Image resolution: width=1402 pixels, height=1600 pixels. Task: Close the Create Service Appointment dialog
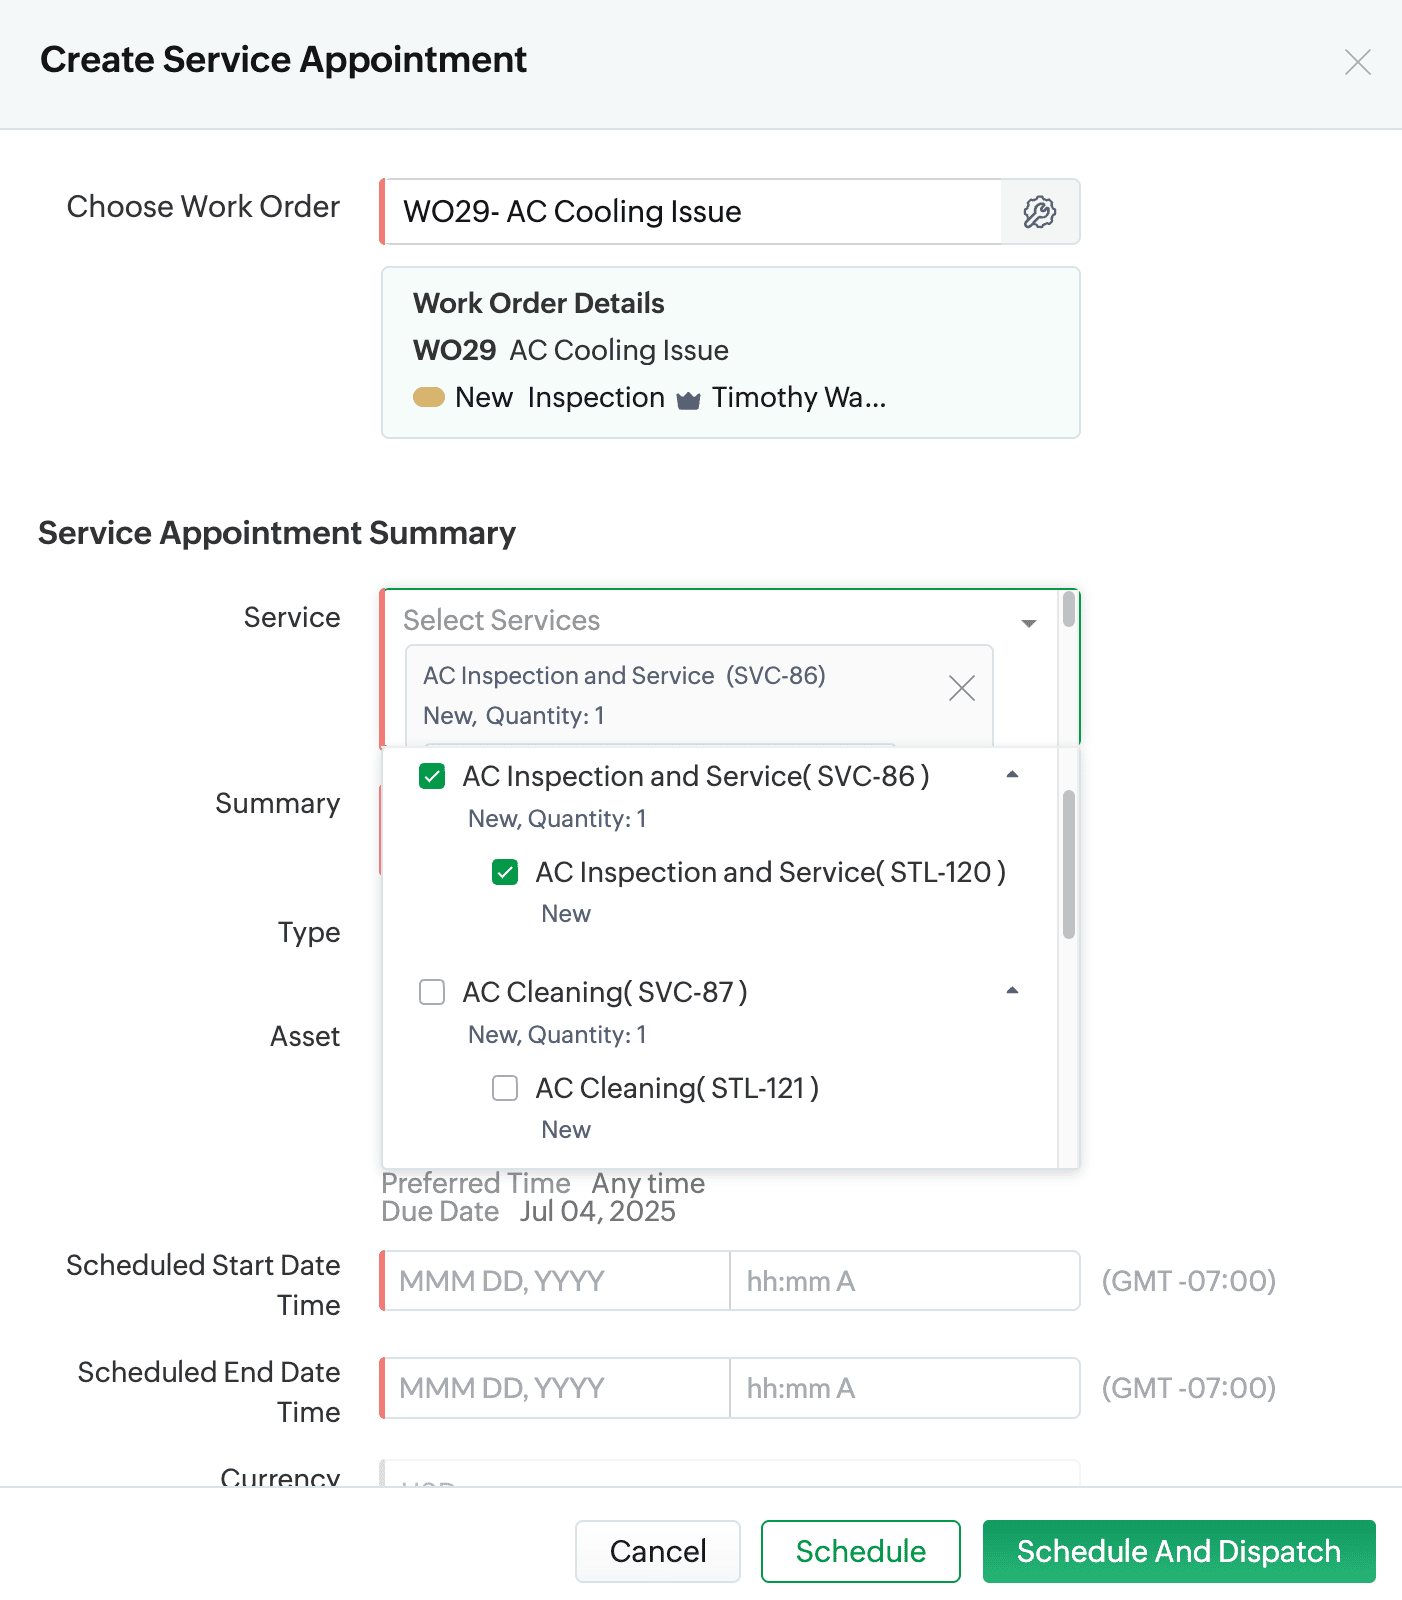(x=1357, y=62)
